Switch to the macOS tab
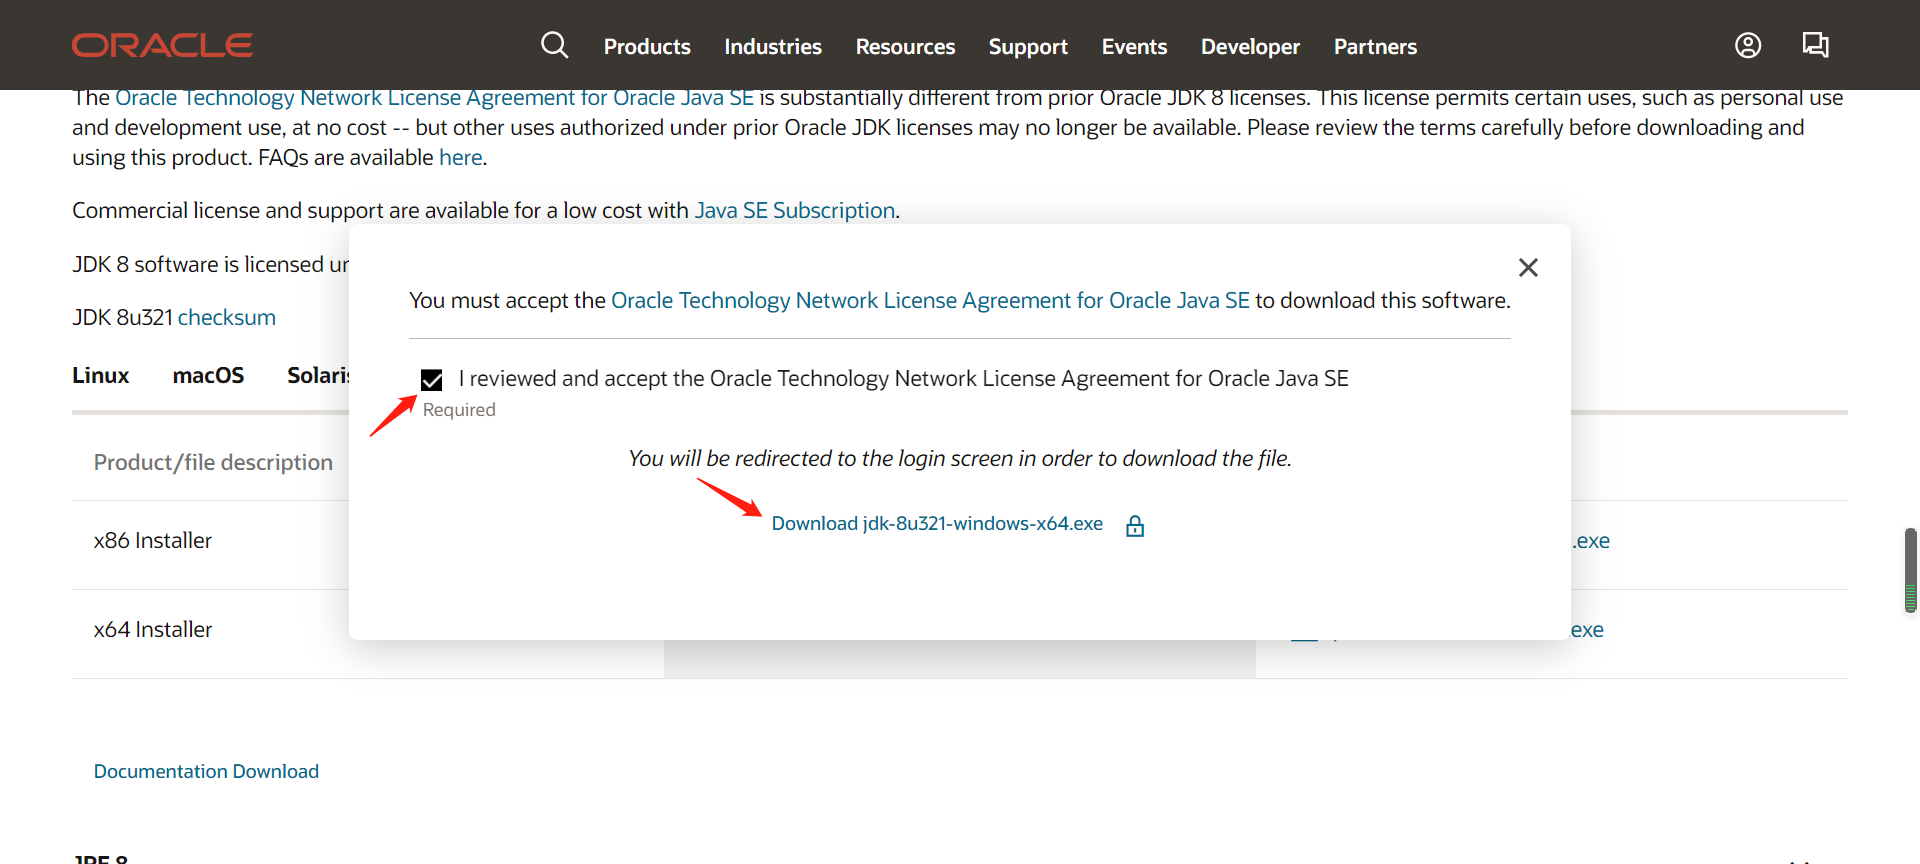The width and height of the screenshot is (1920, 864). (x=208, y=376)
